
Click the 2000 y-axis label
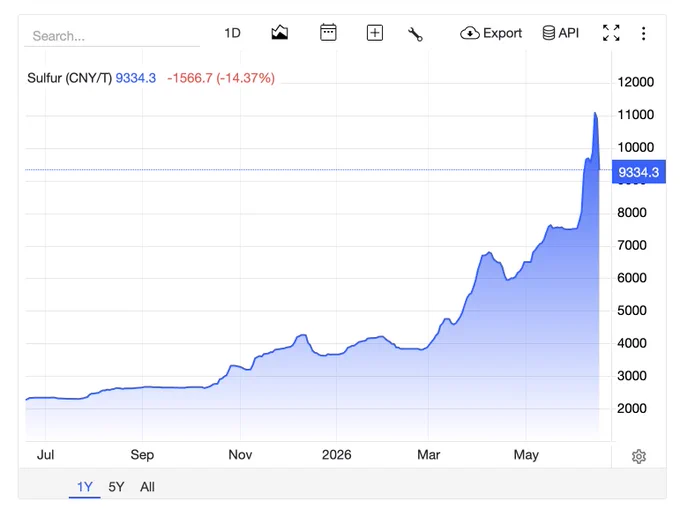(x=632, y=408)
